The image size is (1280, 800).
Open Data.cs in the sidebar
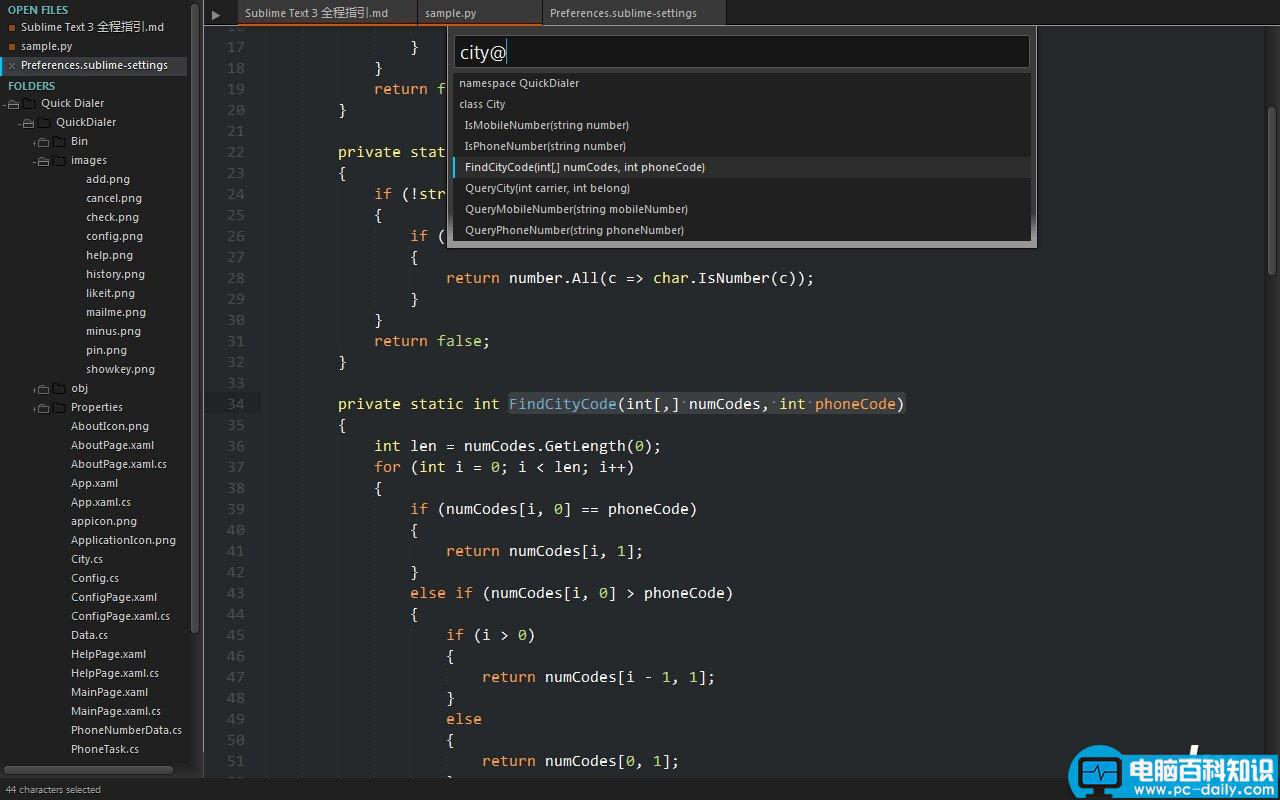click(x=89, y=636)
